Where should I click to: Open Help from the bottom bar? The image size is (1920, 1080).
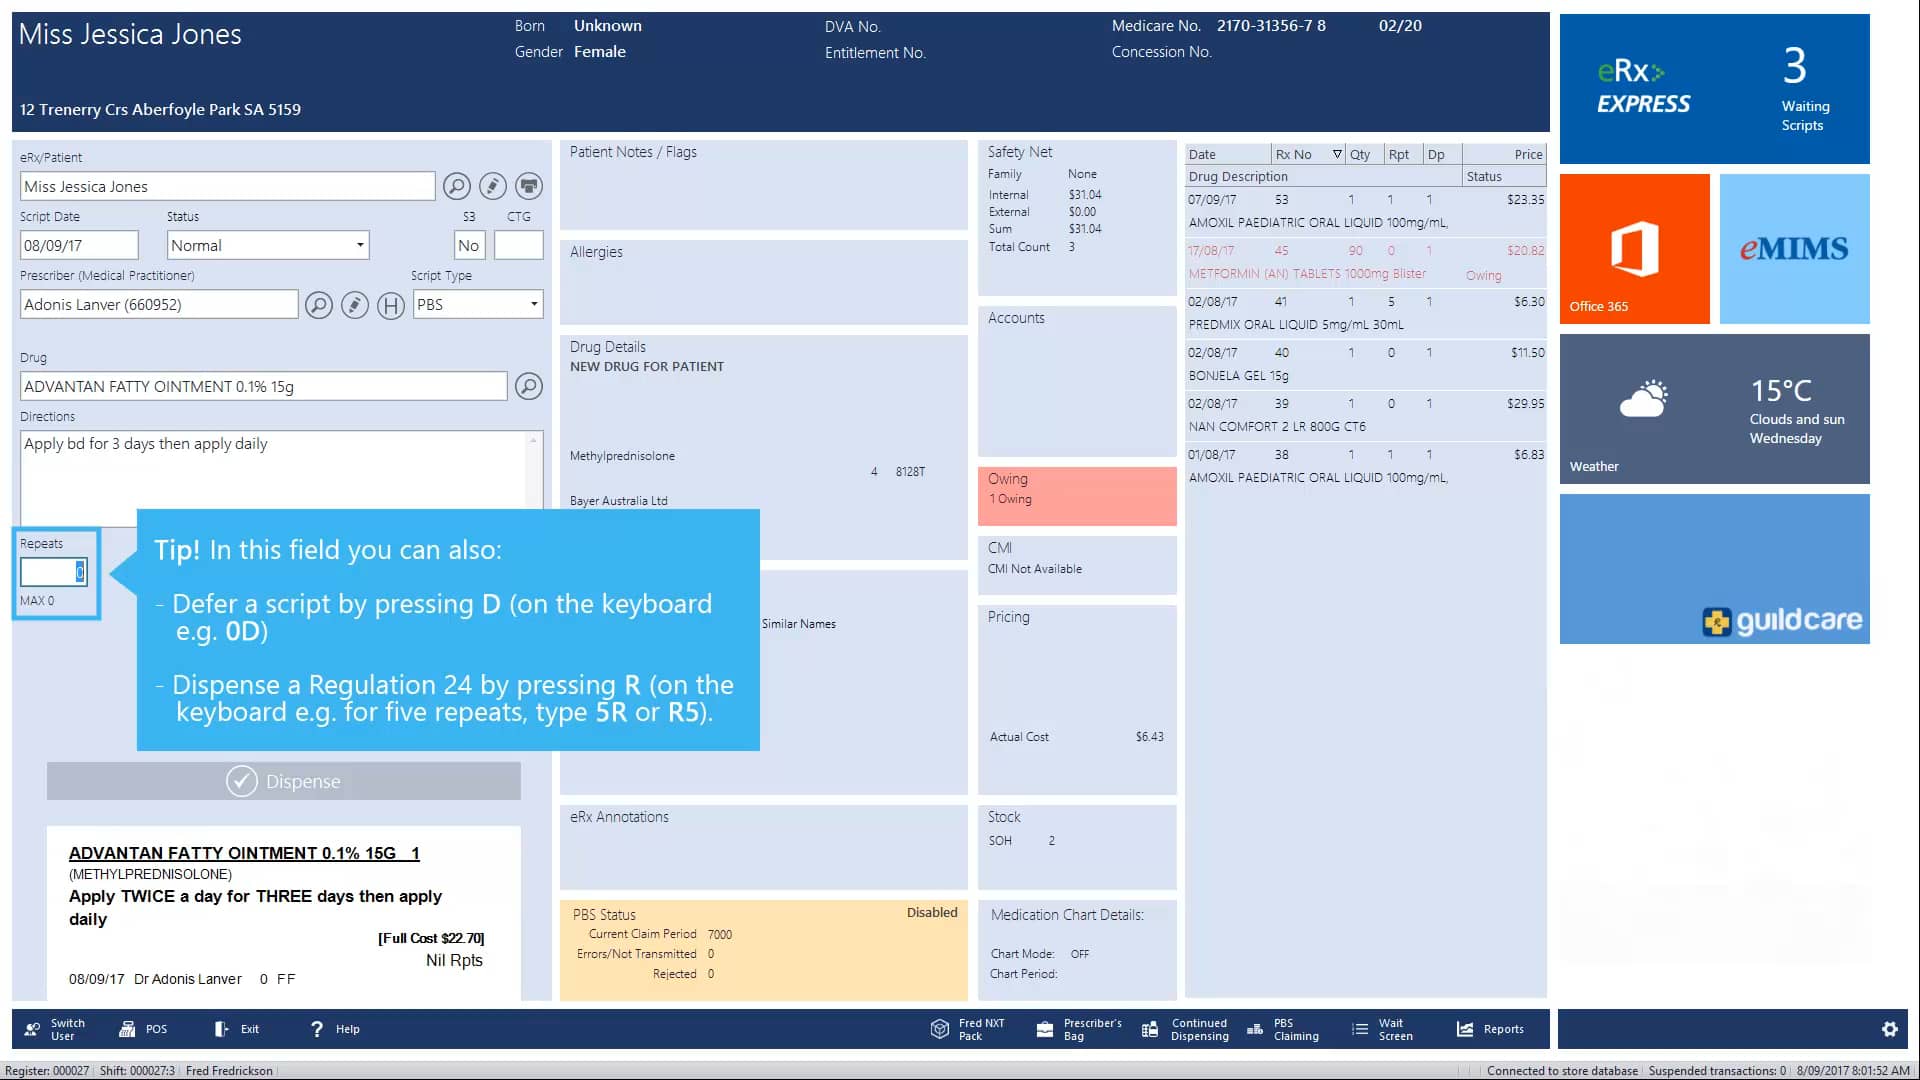tap(333, 1028)
